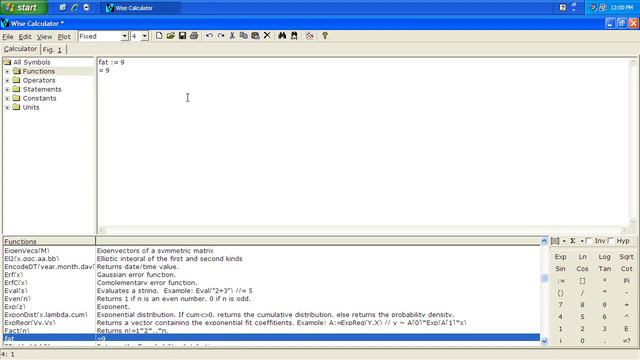The width and height of the screenshot is (640, 360).
Task: Click the first quick launch desktop icon
Action: coord(63,7)
